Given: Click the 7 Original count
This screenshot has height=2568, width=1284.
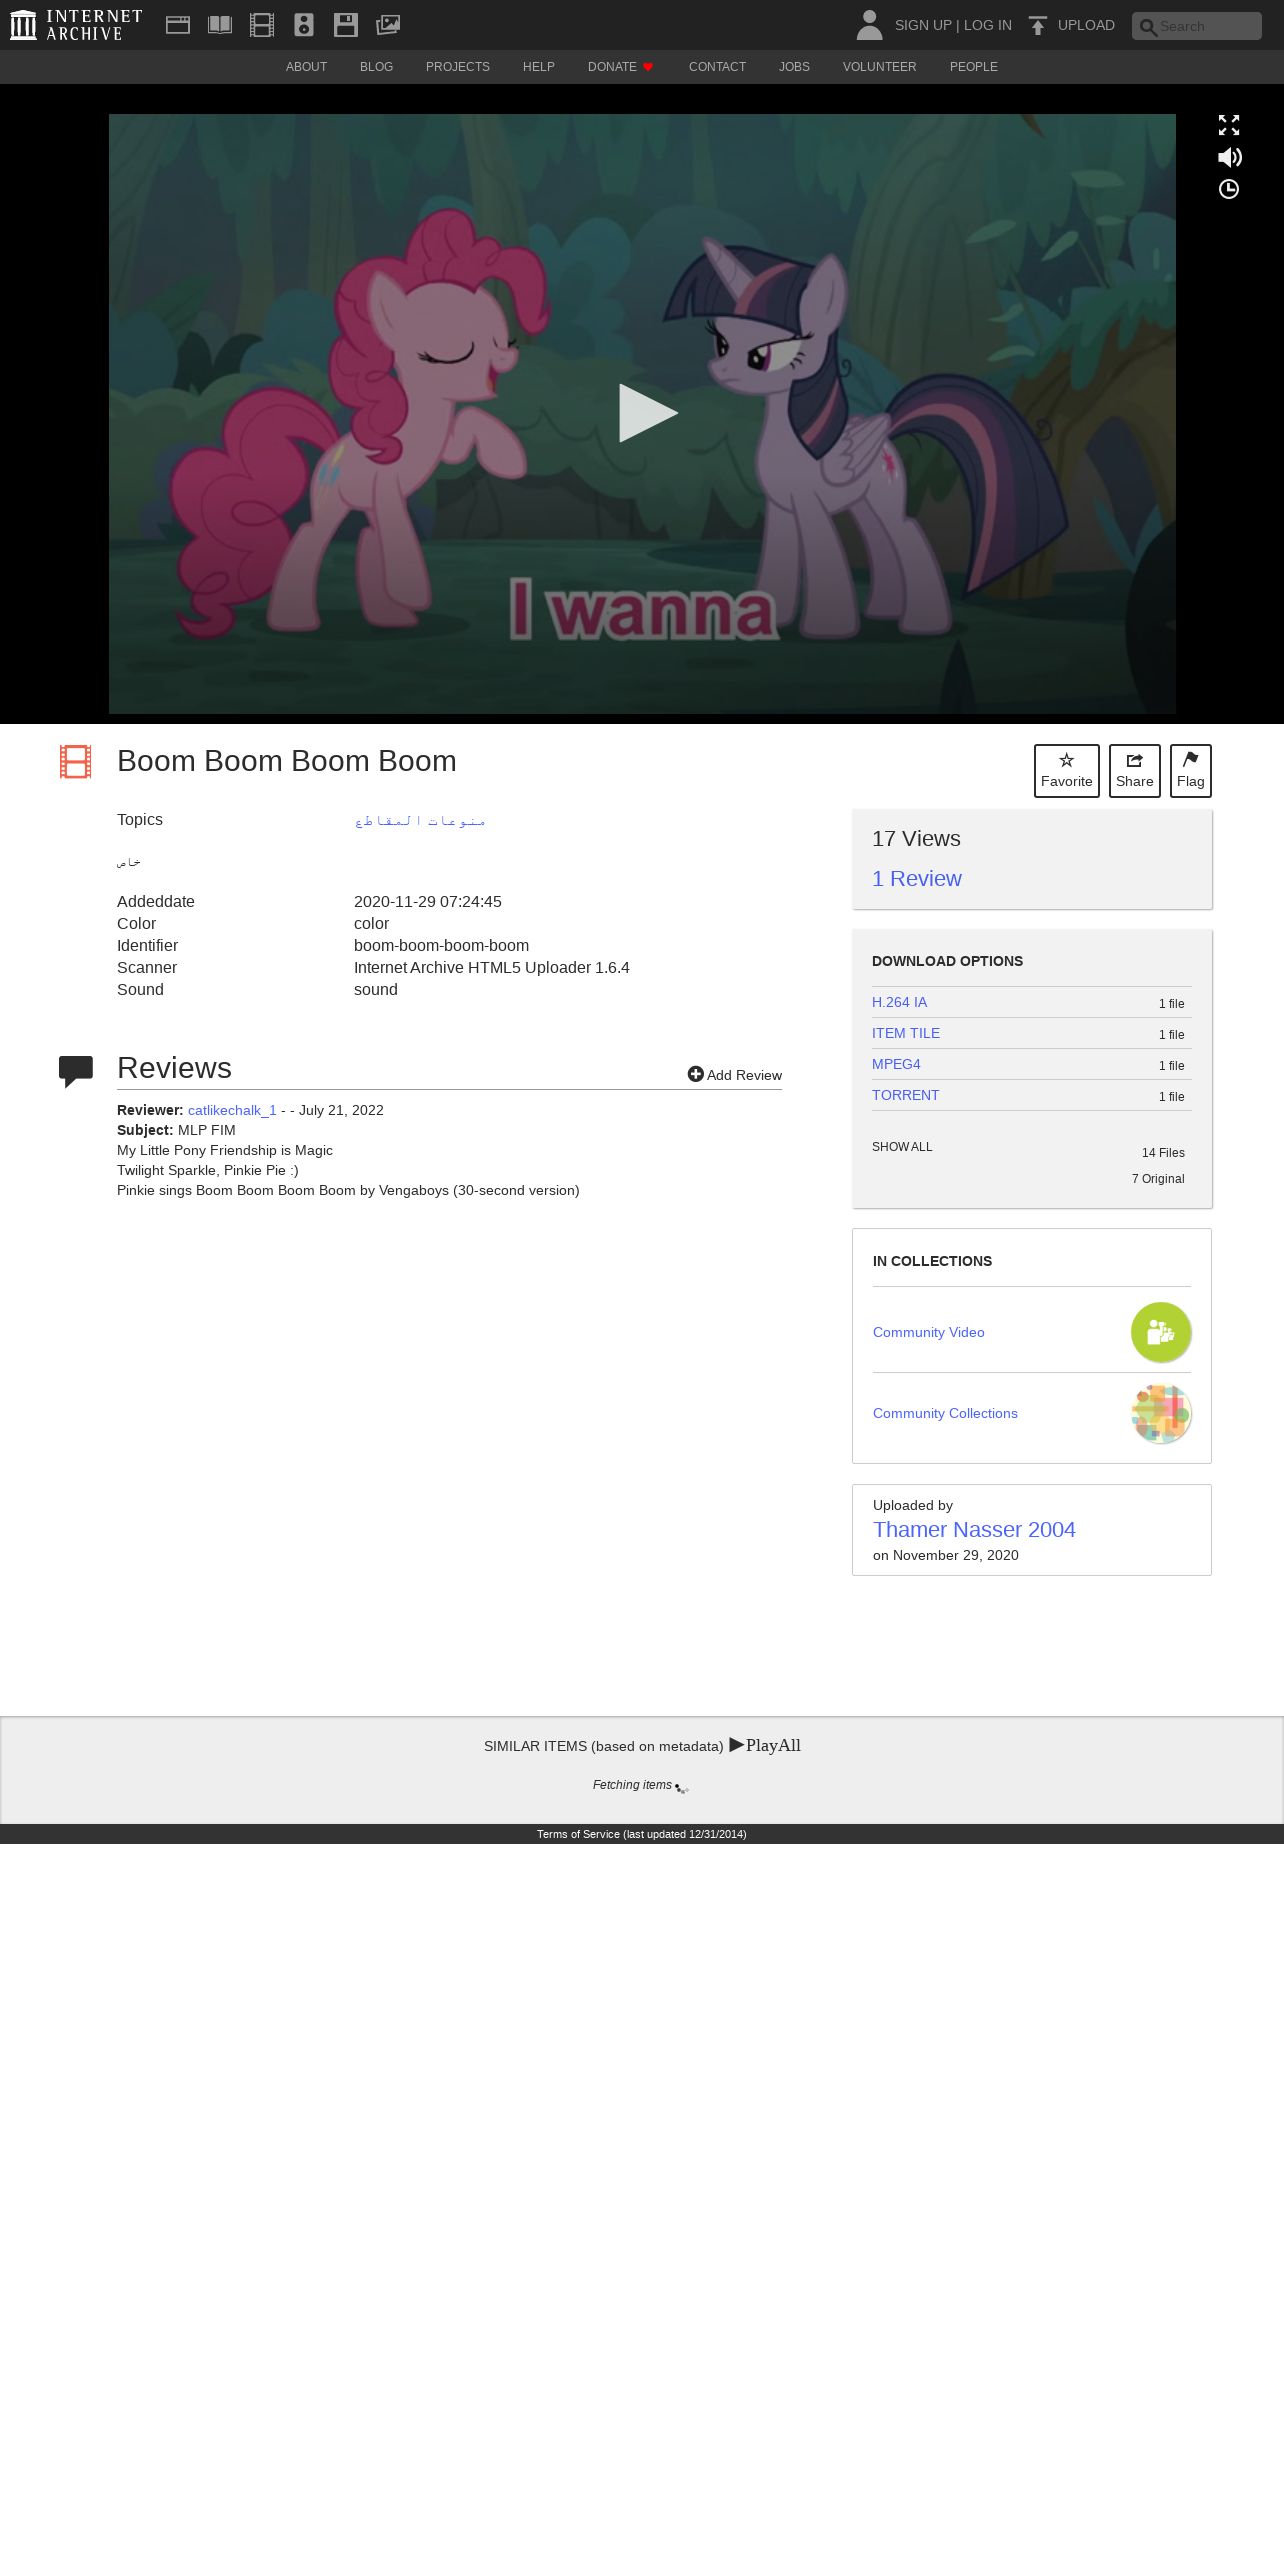Looking at the screenshot, I should click(x=1158, y=1179).
